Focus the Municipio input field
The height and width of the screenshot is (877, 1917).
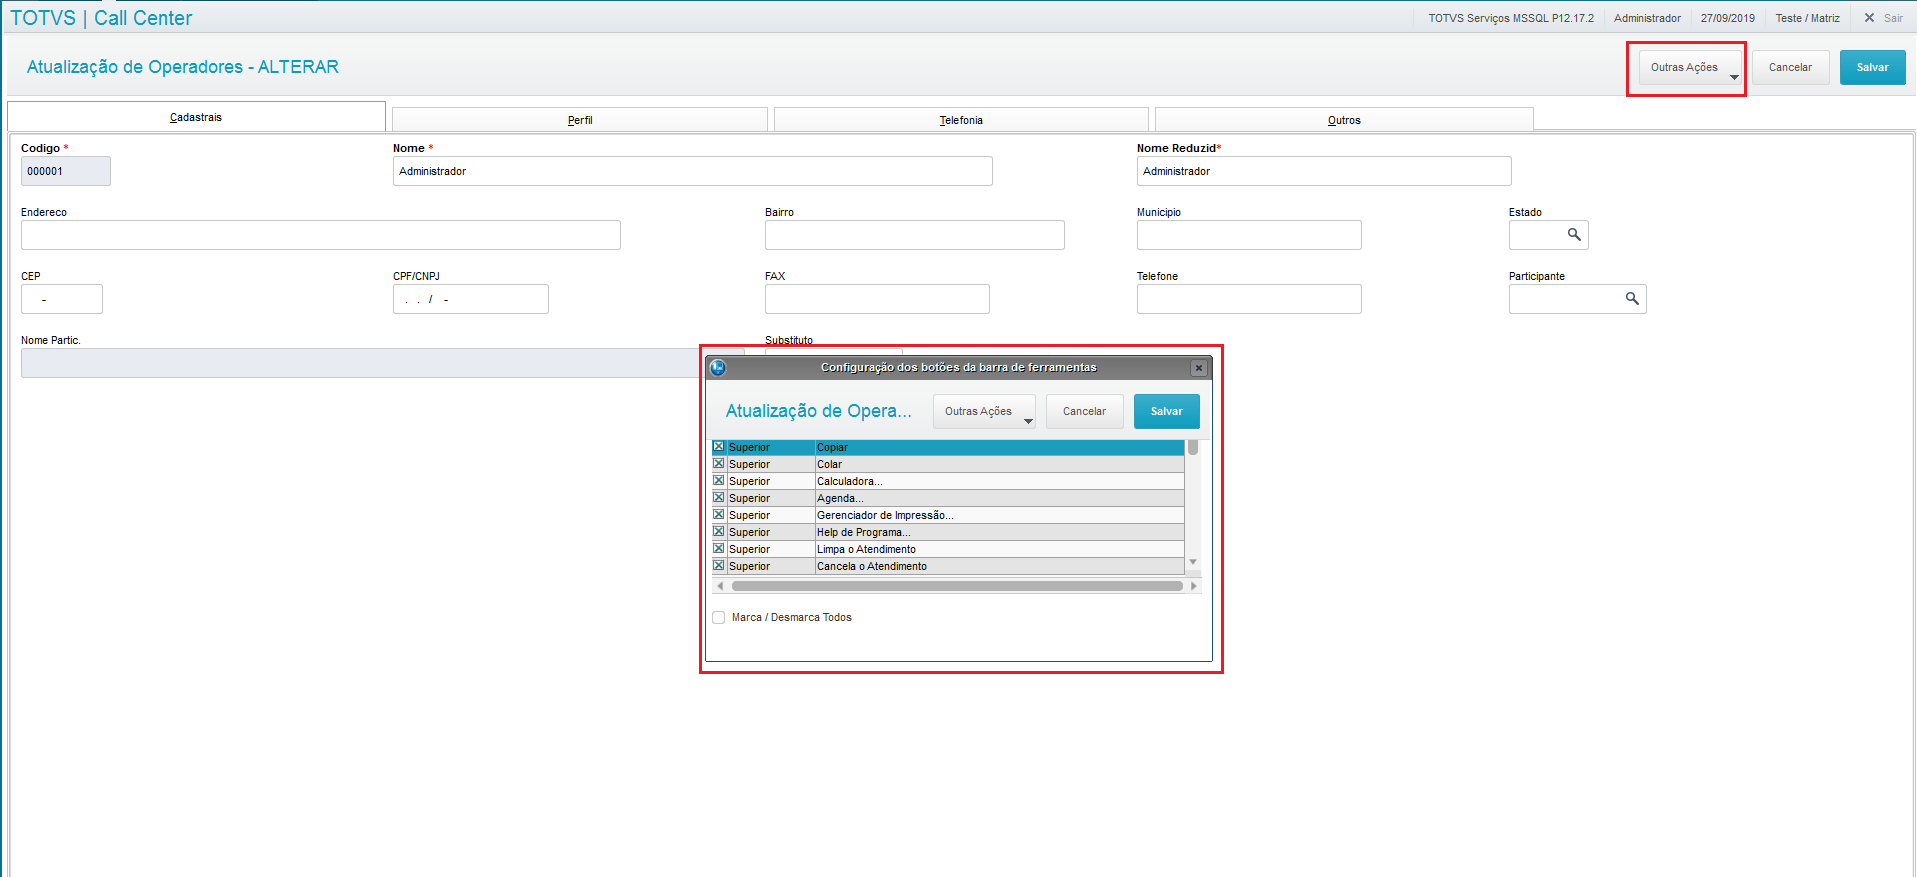1249,235
